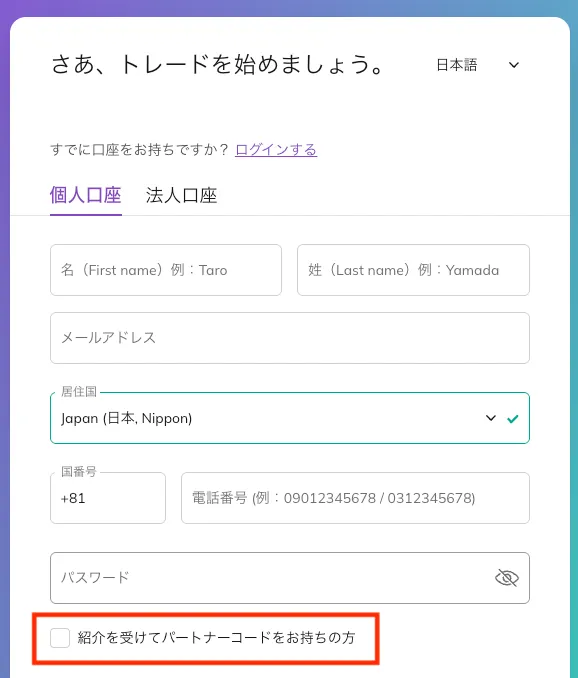Viewport: 578px width, 678px height.
Task: Toggle password visibility eye icon
Action: pyautogui.click(x=506, y=578)
